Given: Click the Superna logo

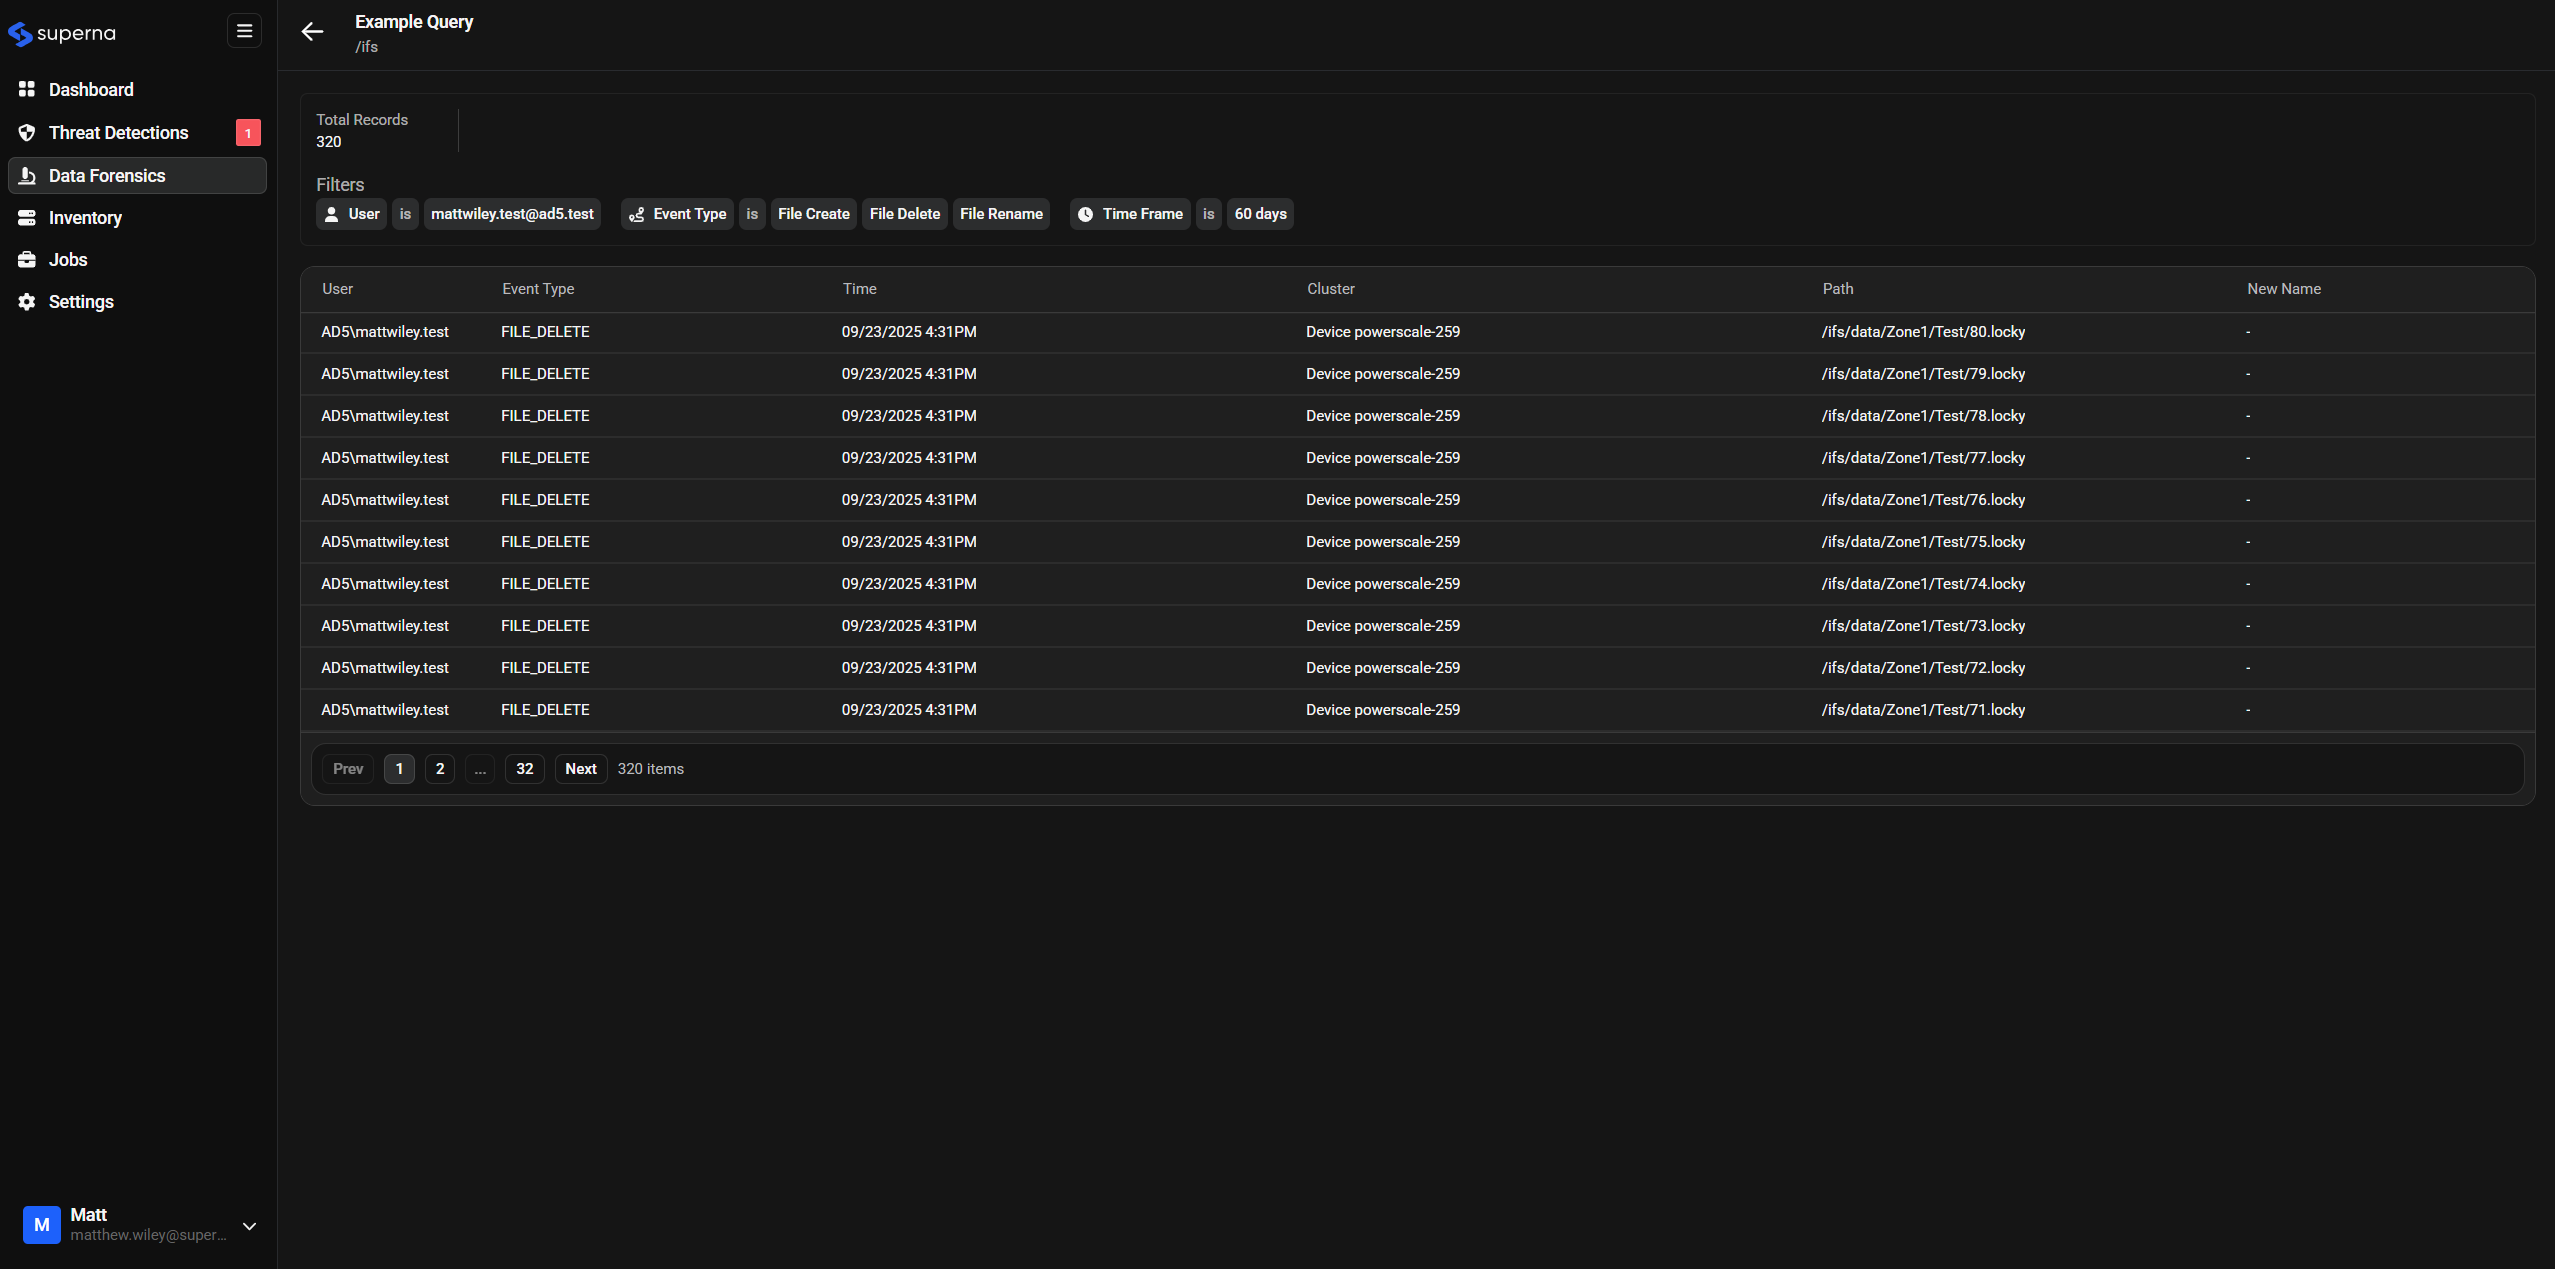Looking at the screenshot, I should (x=62, y=33).
